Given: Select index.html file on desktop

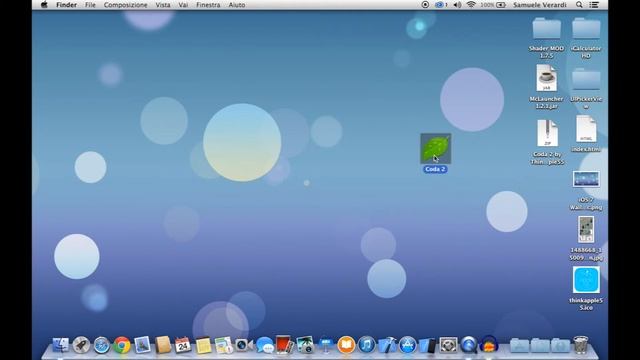Looking at the screenshot, I should [586, 129].
